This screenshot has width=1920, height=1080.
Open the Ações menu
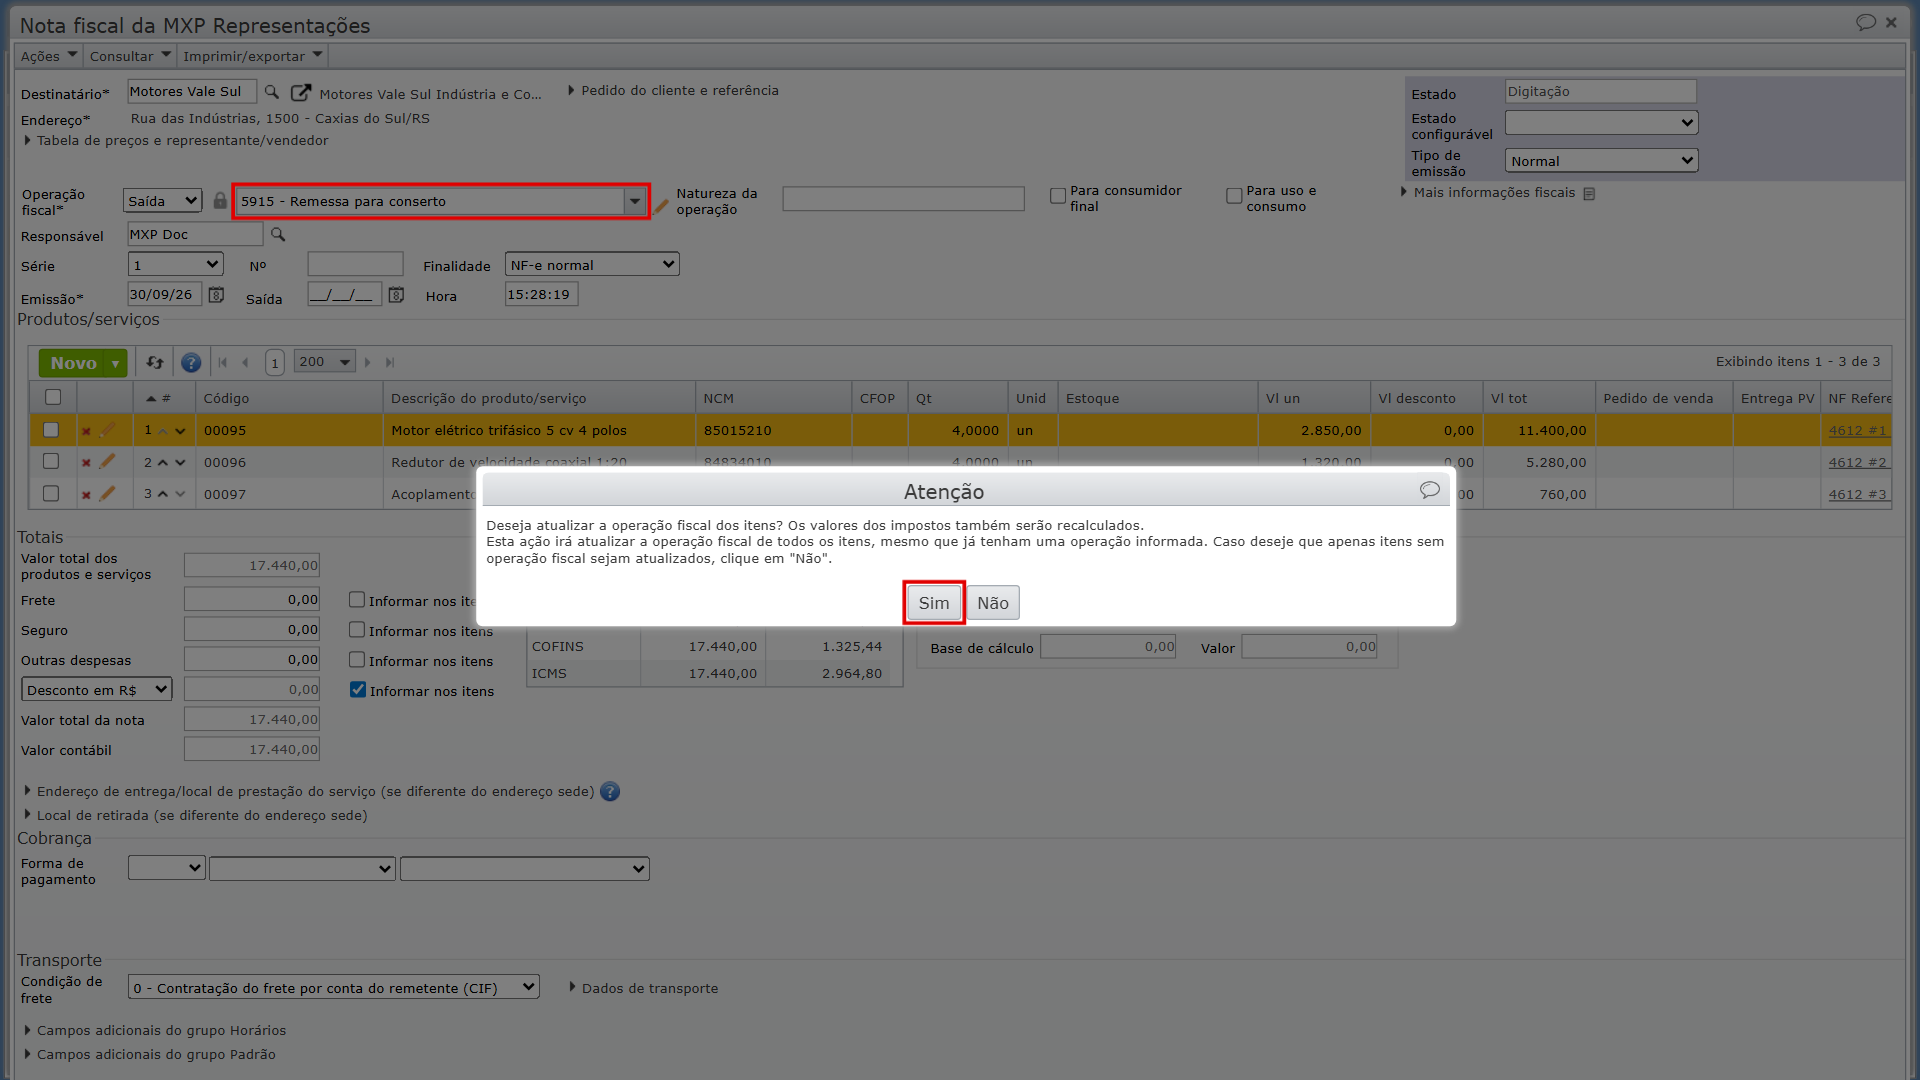click(x=48, y=56)
